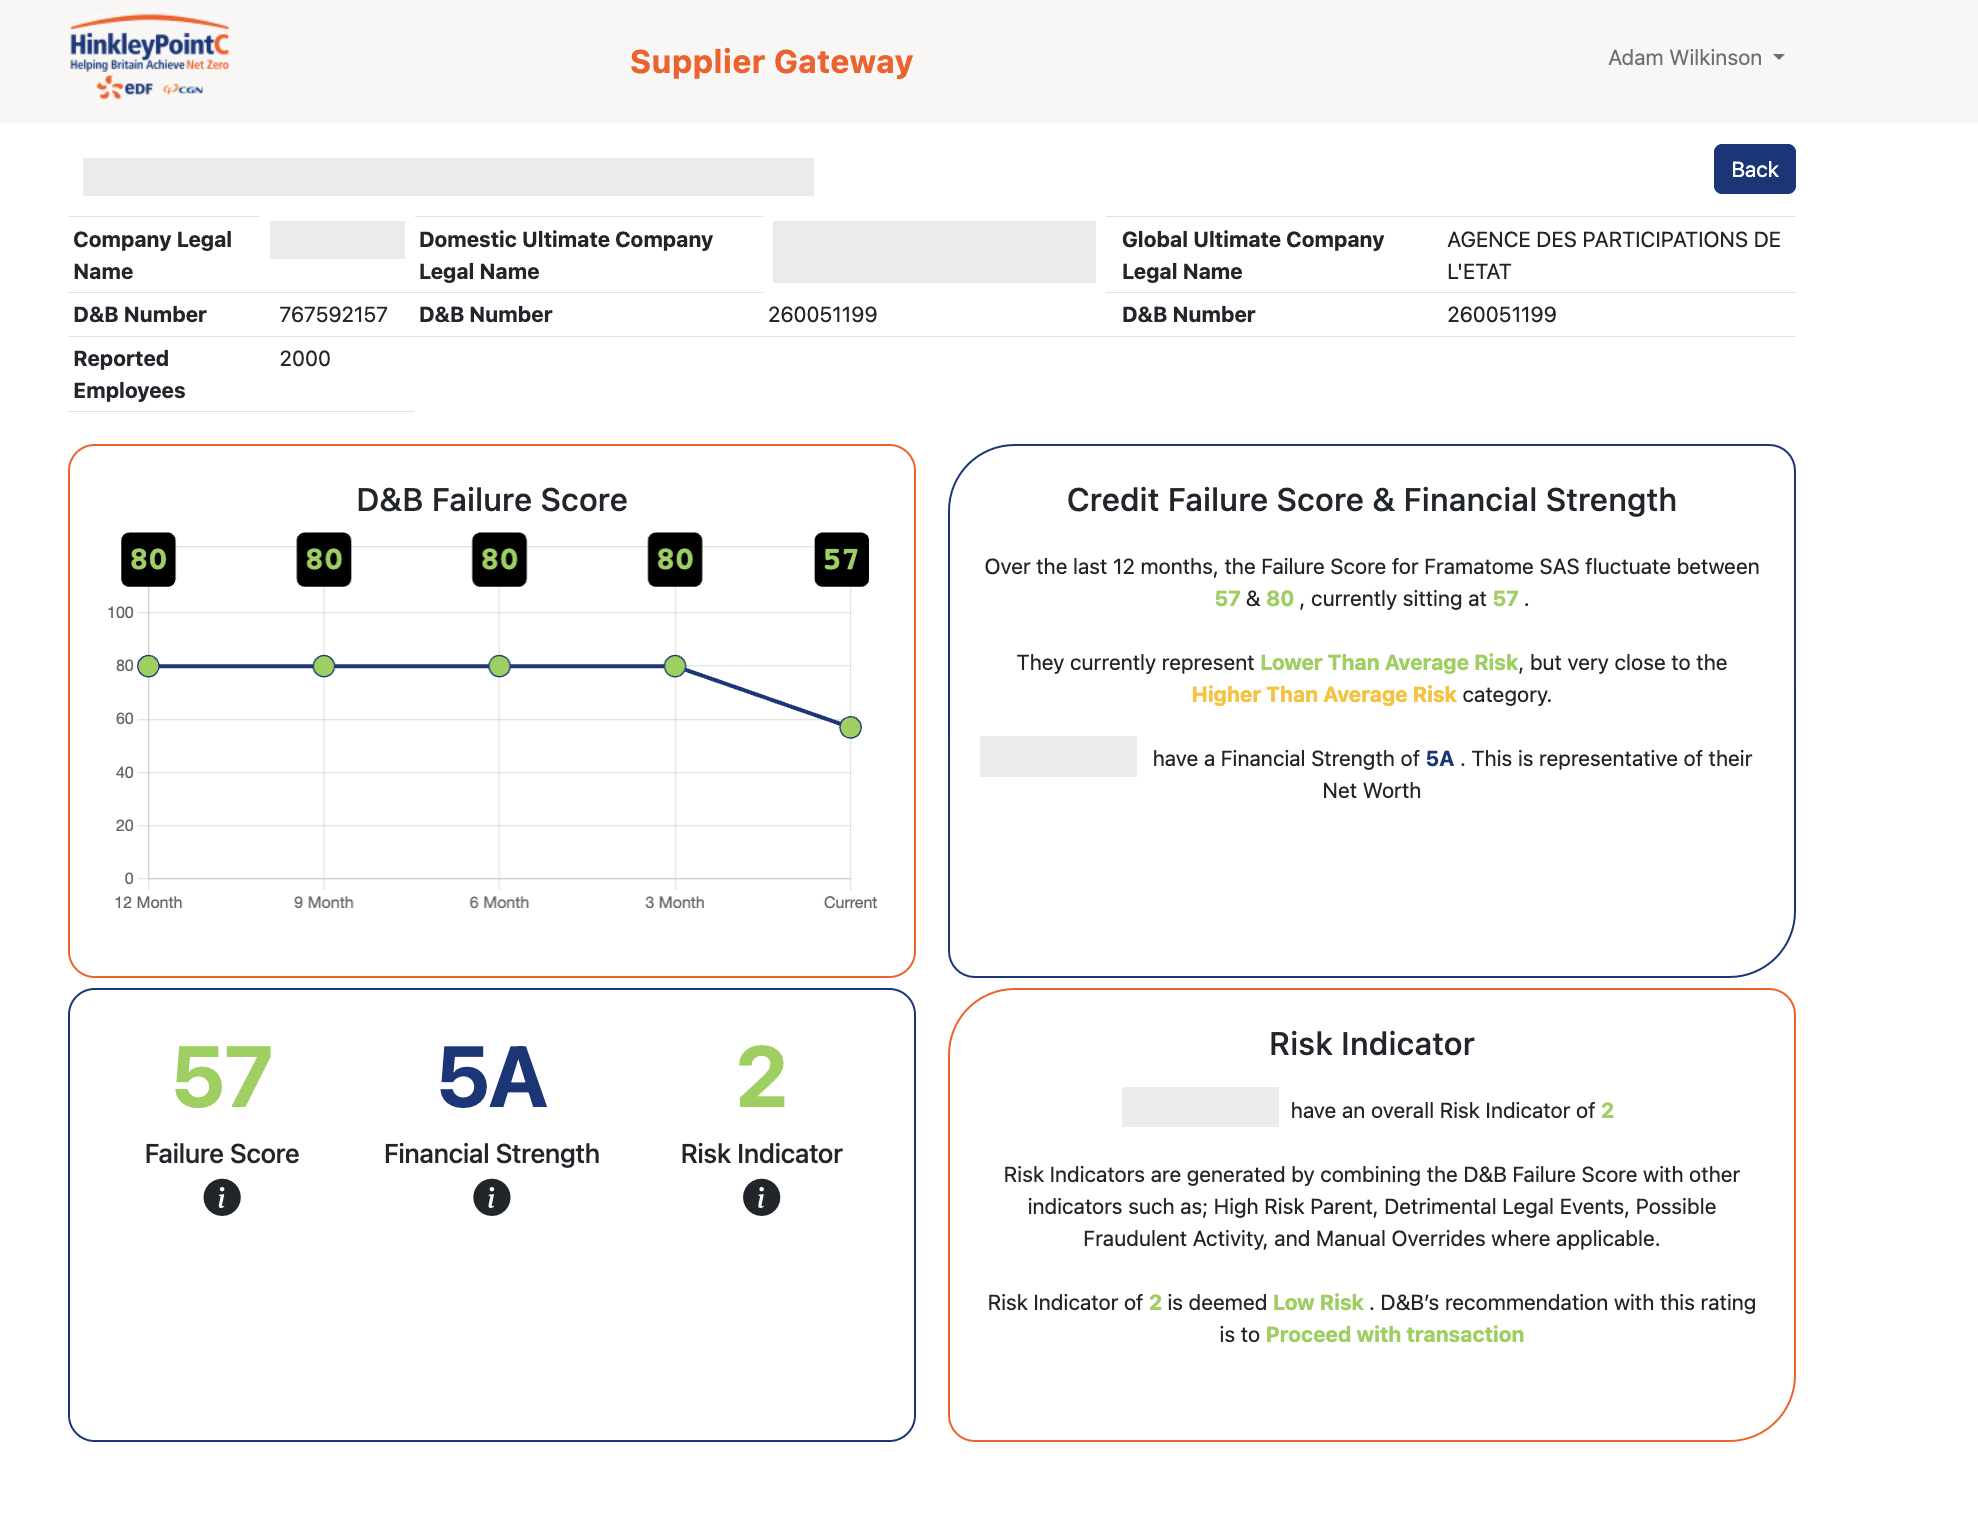1978x1526 pixels.
Task: Click the Low Risk text
Action: click(x=1317, y=1302)
